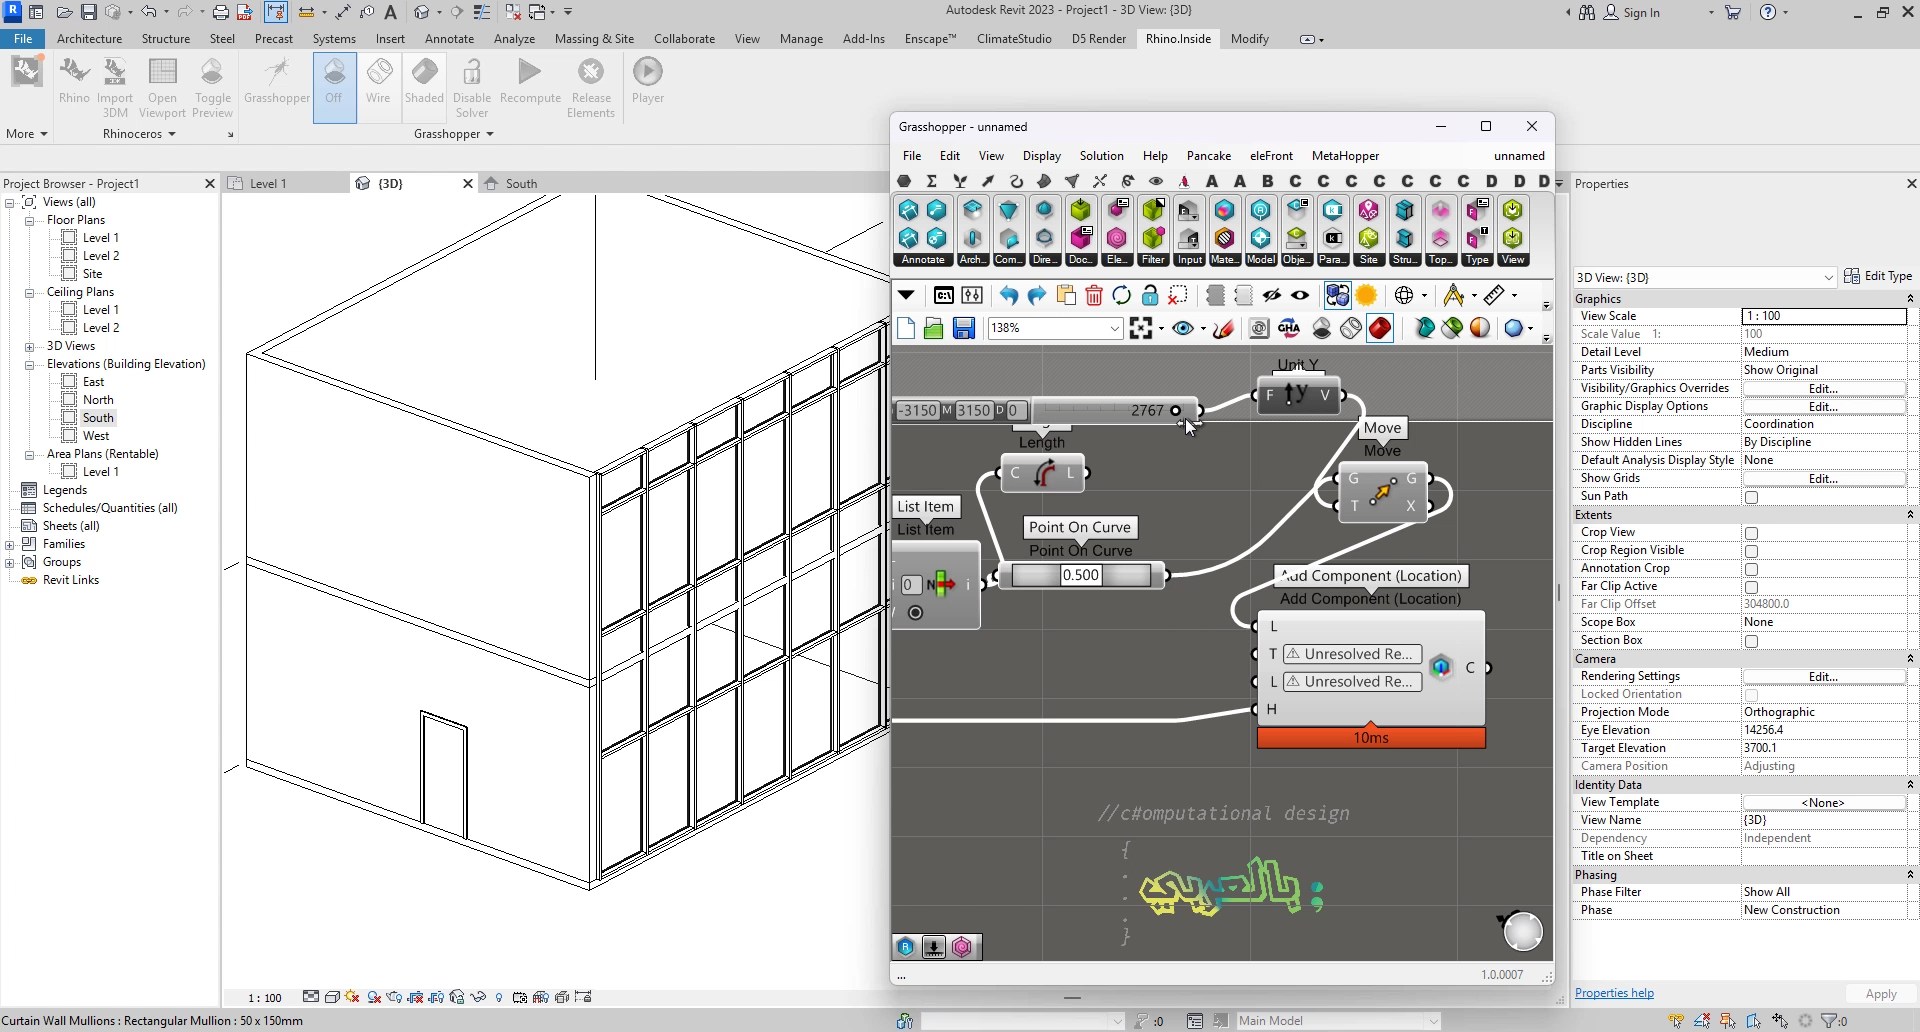Click the undo arrow in Grasshopper toolbar
Screen dimensions: 1920x1032
tap(1008, 295)
